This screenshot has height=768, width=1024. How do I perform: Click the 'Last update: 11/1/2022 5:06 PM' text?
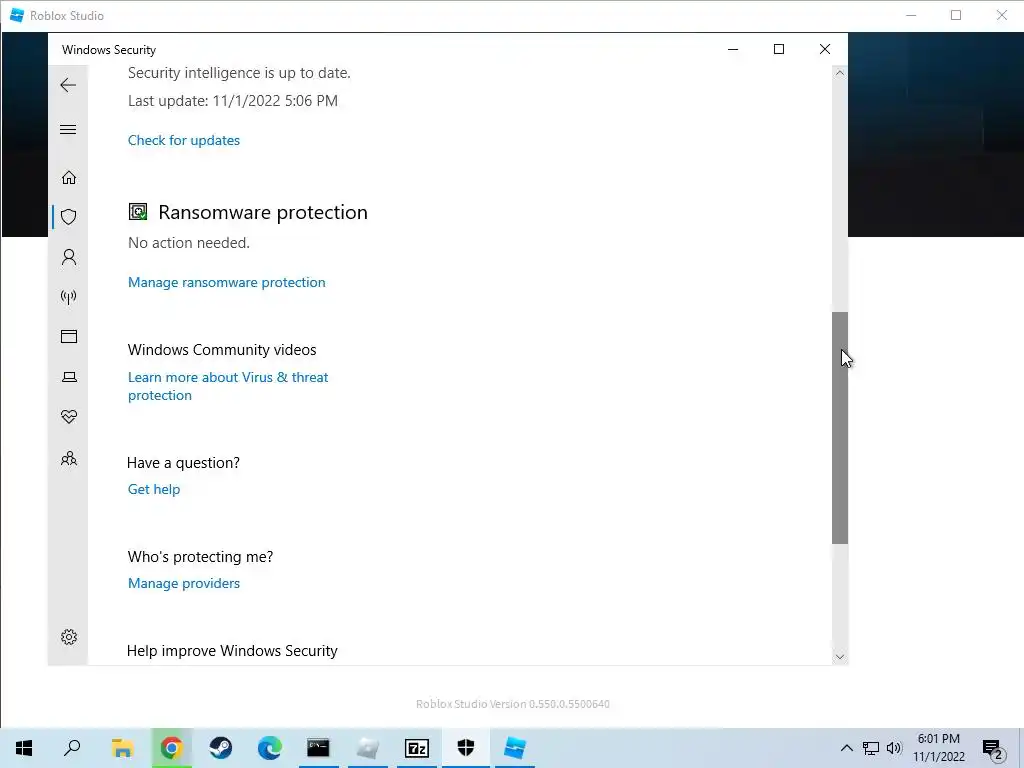tap(232, 101)
